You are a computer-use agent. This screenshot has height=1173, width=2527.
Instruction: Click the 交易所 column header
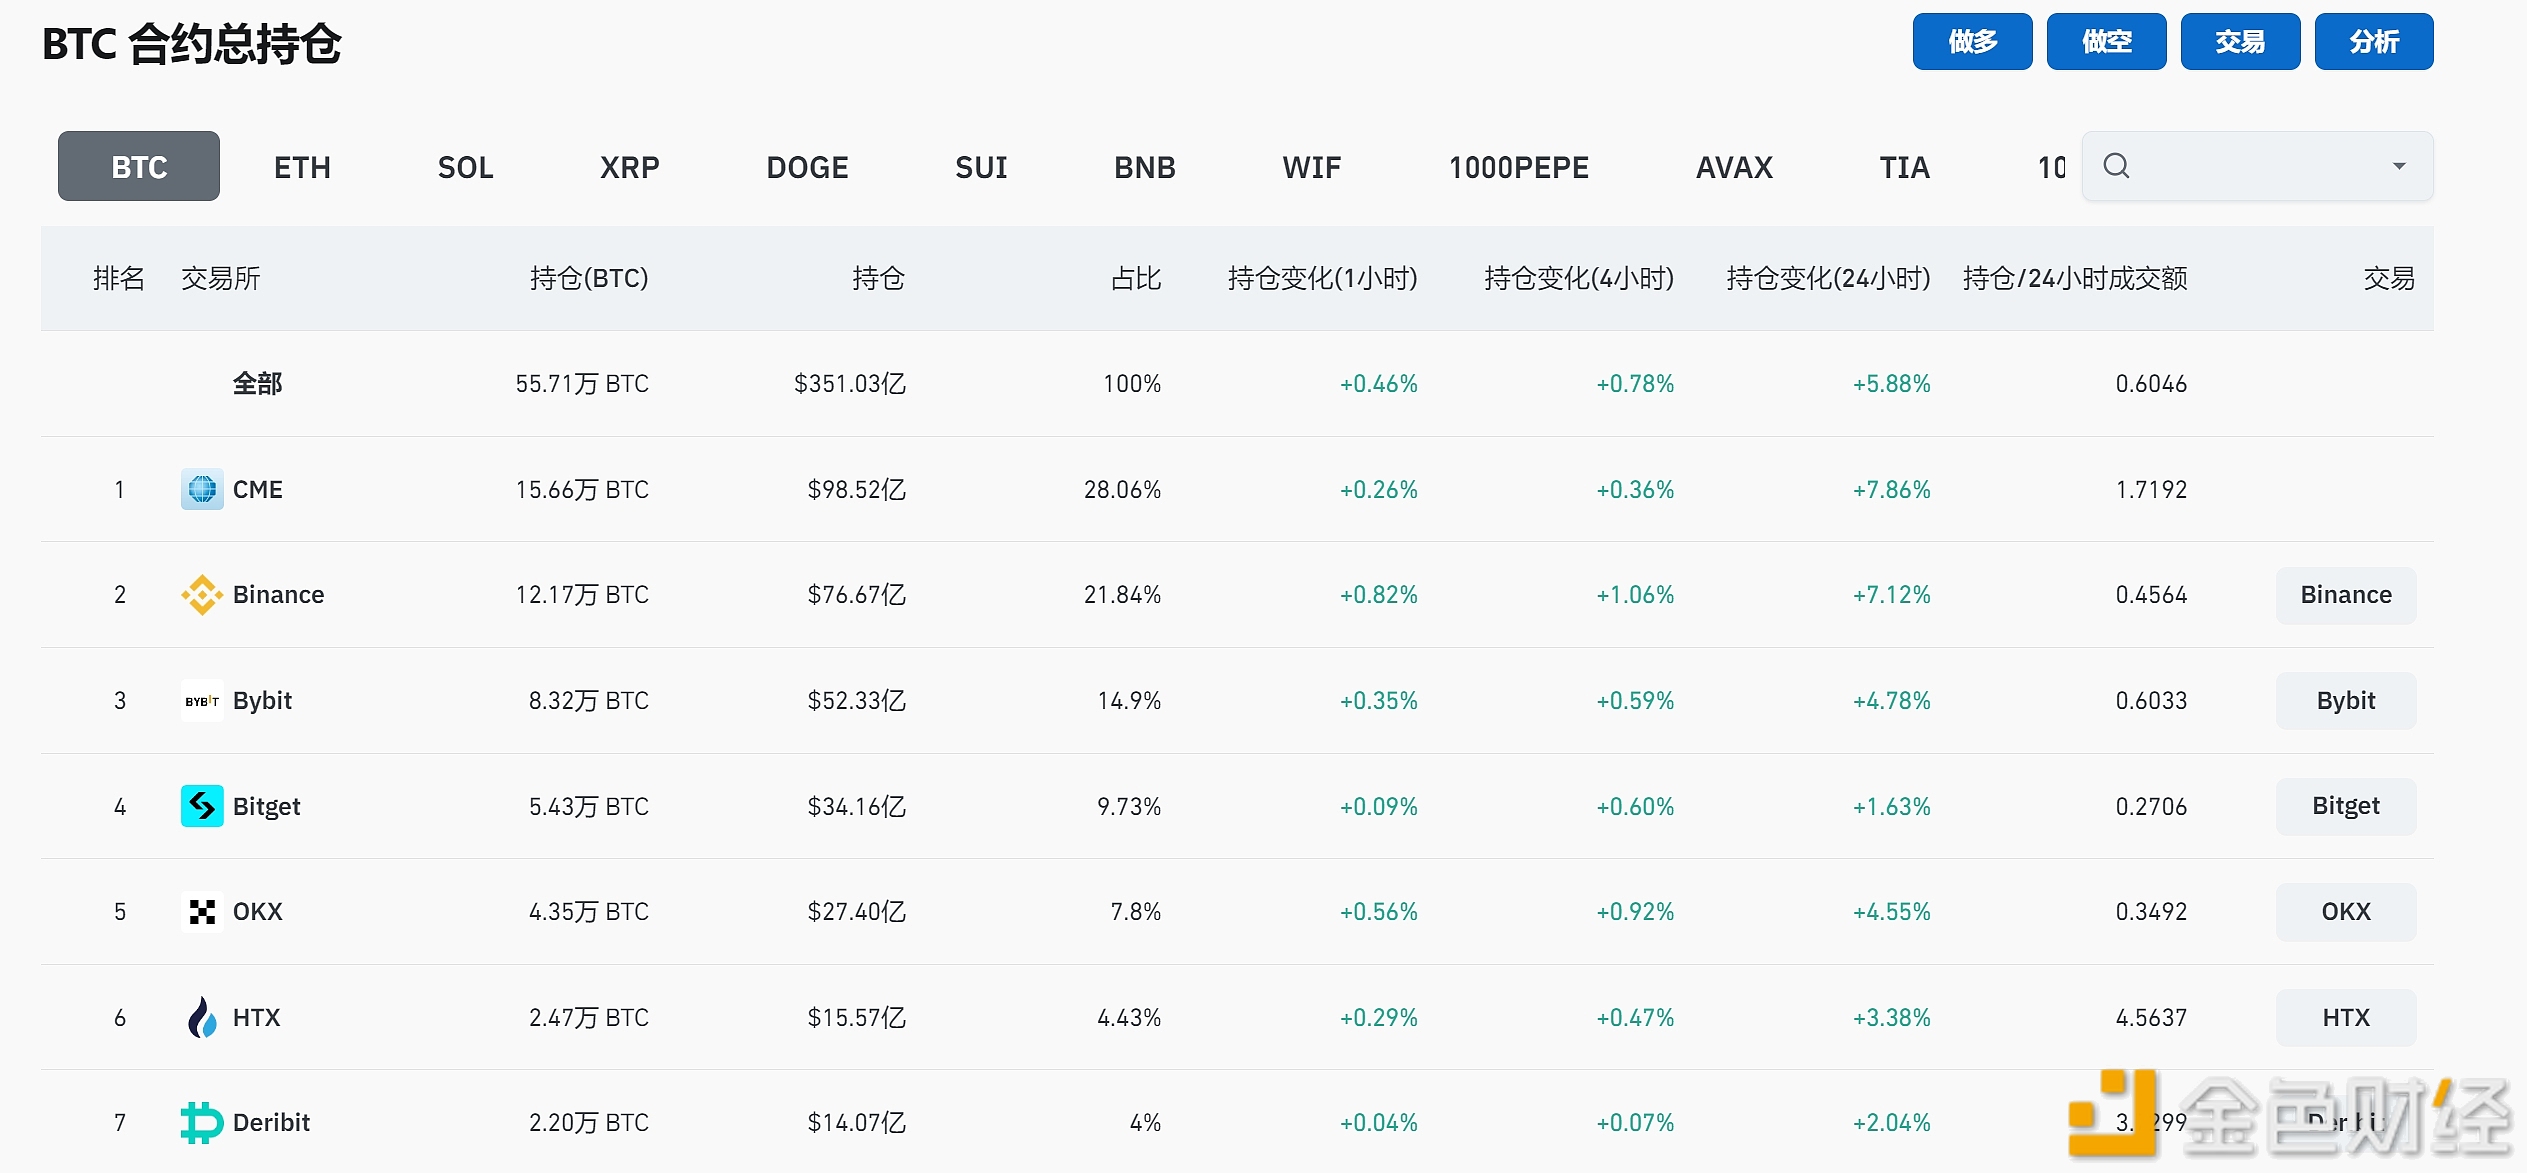pyautogui.click(x=221, y=278)
